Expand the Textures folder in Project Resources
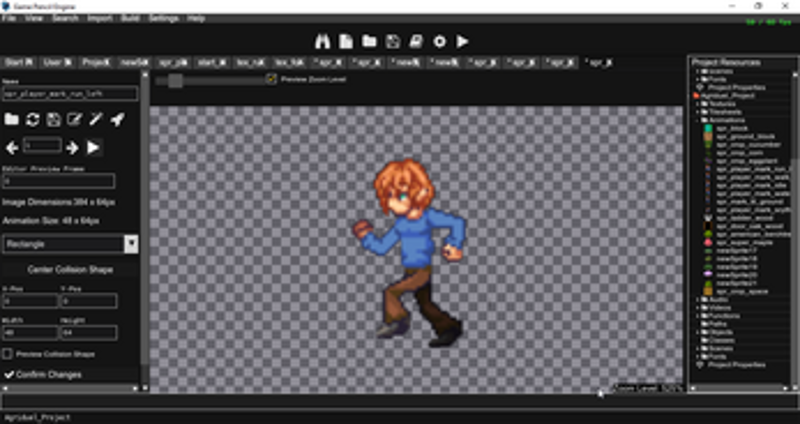800x424 pixels. 698,104
